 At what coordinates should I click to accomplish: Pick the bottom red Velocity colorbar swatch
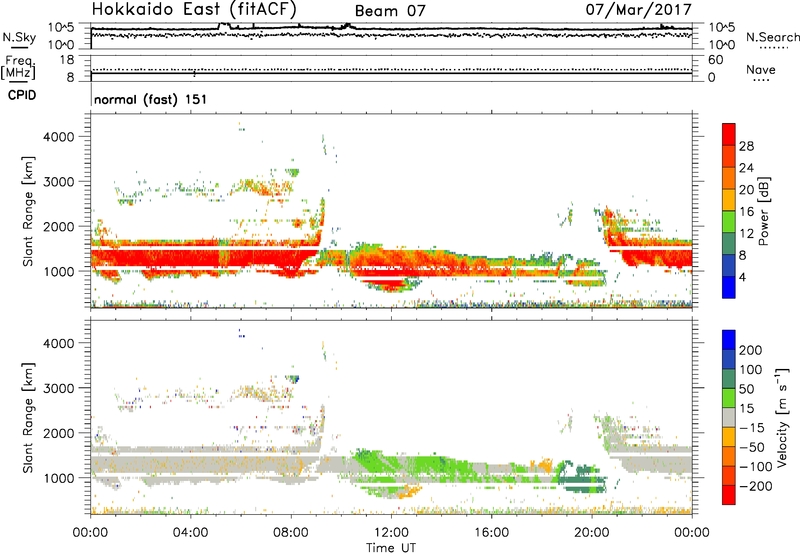[x=729, y=495]
